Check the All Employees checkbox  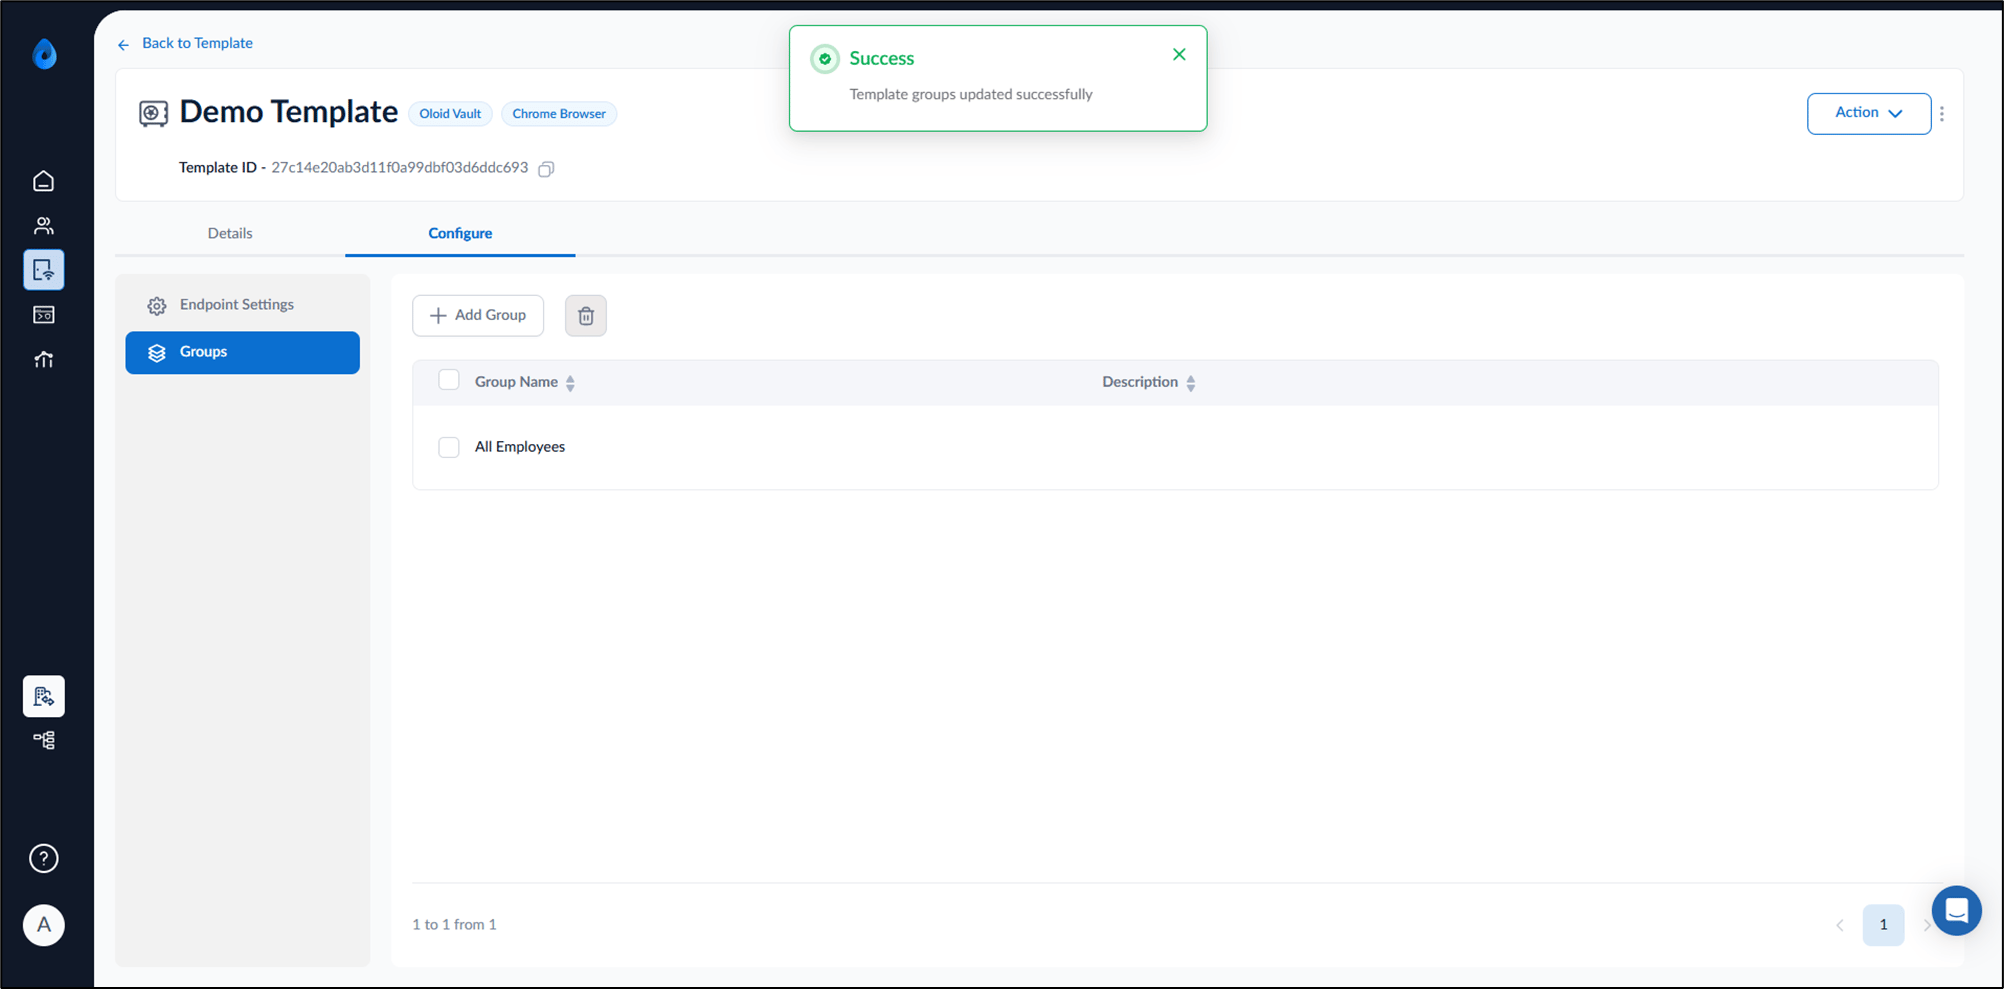coord(449,447)
